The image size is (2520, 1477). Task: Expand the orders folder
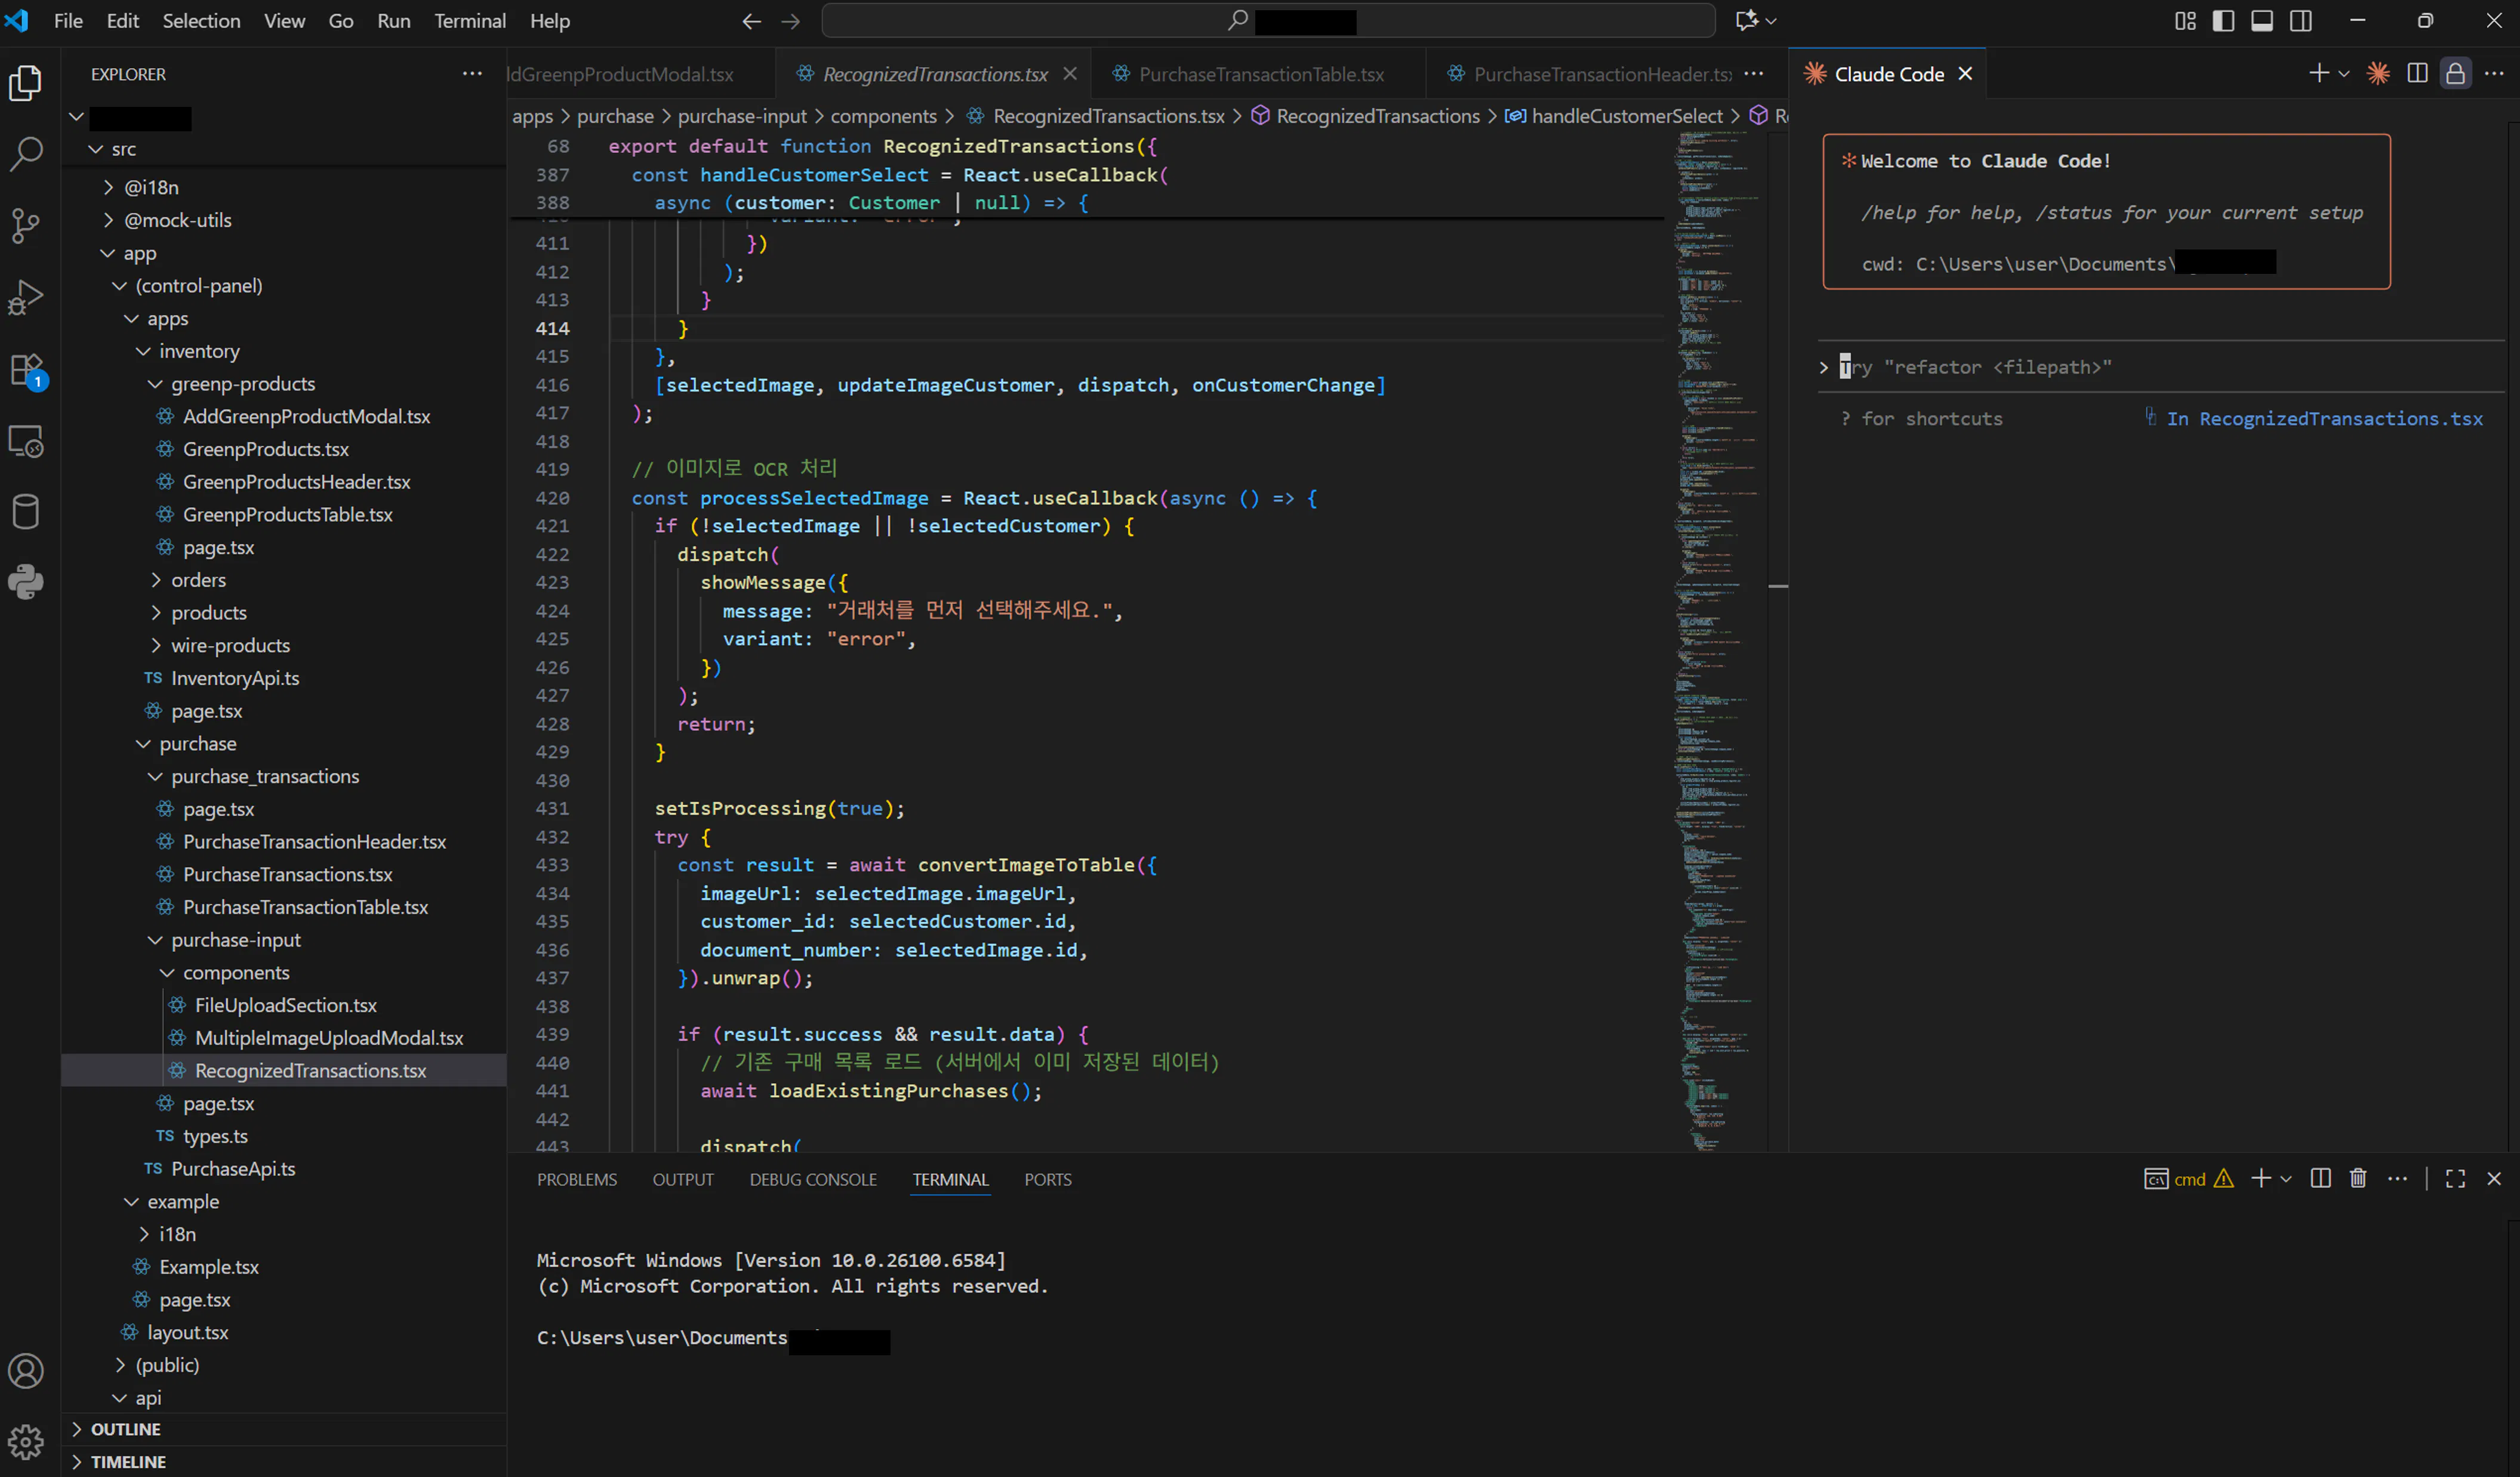pos(198,580)
